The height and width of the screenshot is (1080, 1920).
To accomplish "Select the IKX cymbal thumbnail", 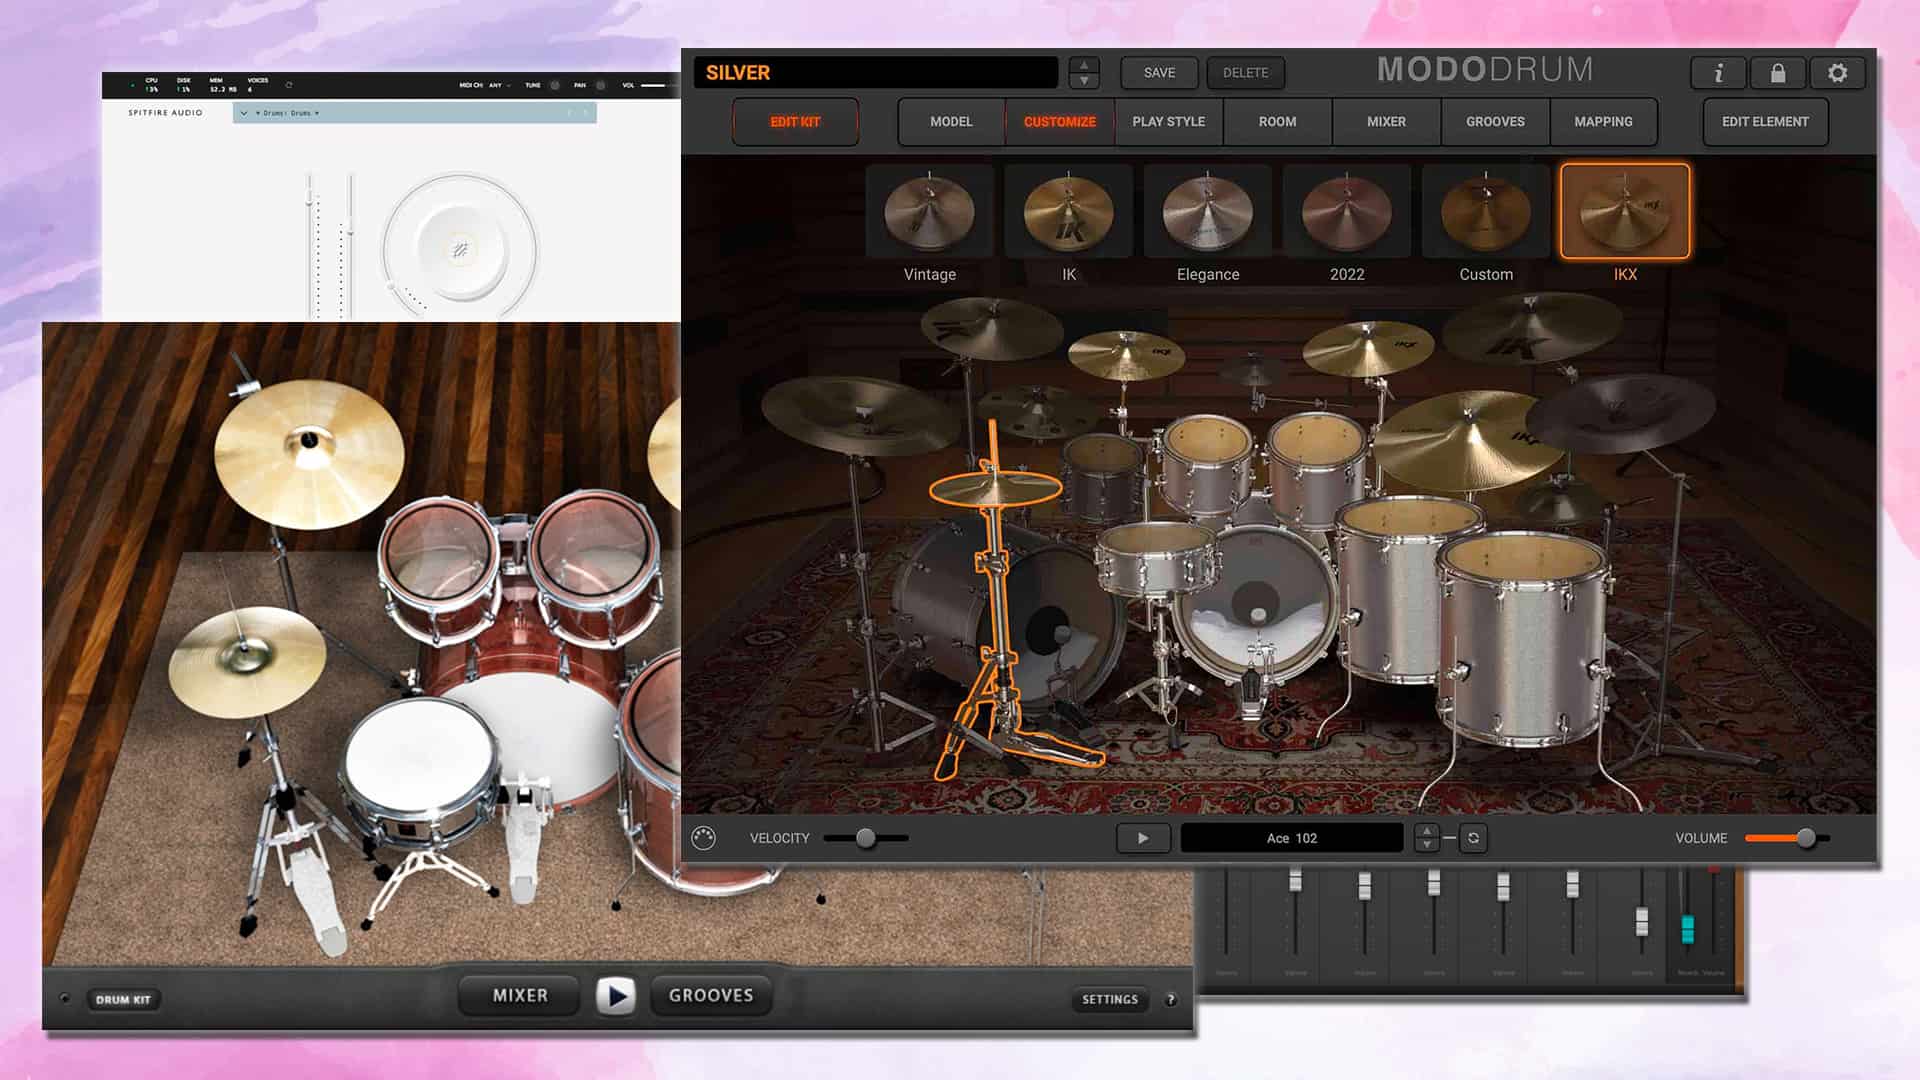I will 1625,212.
